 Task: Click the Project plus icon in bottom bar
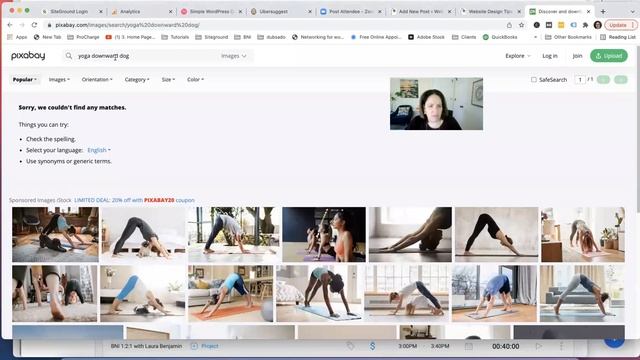click(194, 346)
